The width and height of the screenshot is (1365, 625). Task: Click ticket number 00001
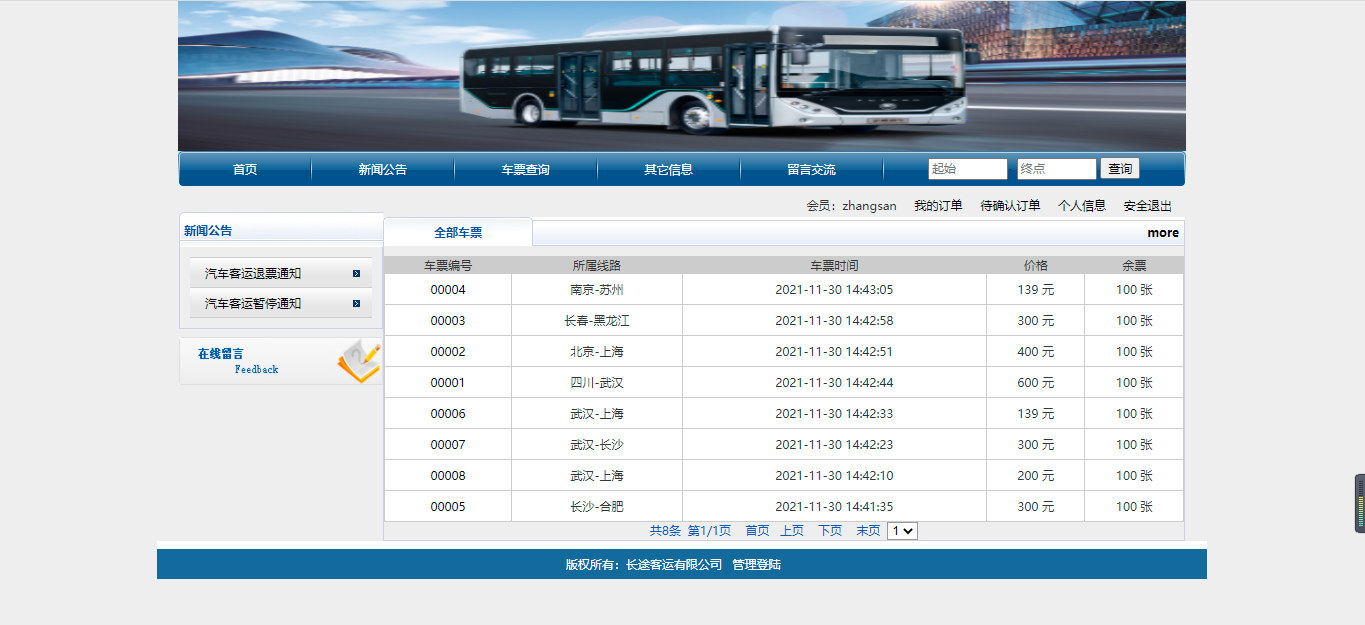point(448,383)
